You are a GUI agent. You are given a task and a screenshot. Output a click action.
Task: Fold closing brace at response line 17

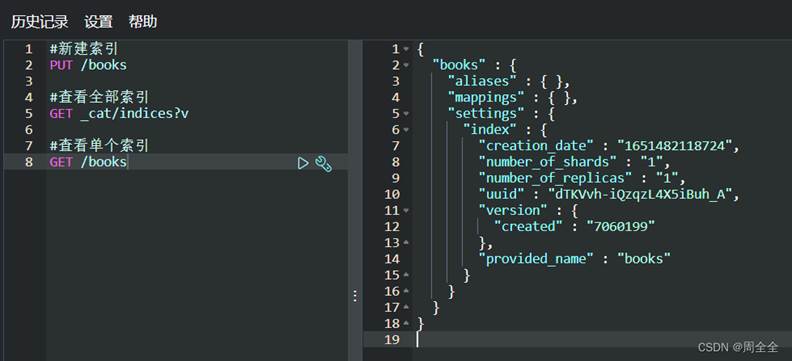point(406,307)
